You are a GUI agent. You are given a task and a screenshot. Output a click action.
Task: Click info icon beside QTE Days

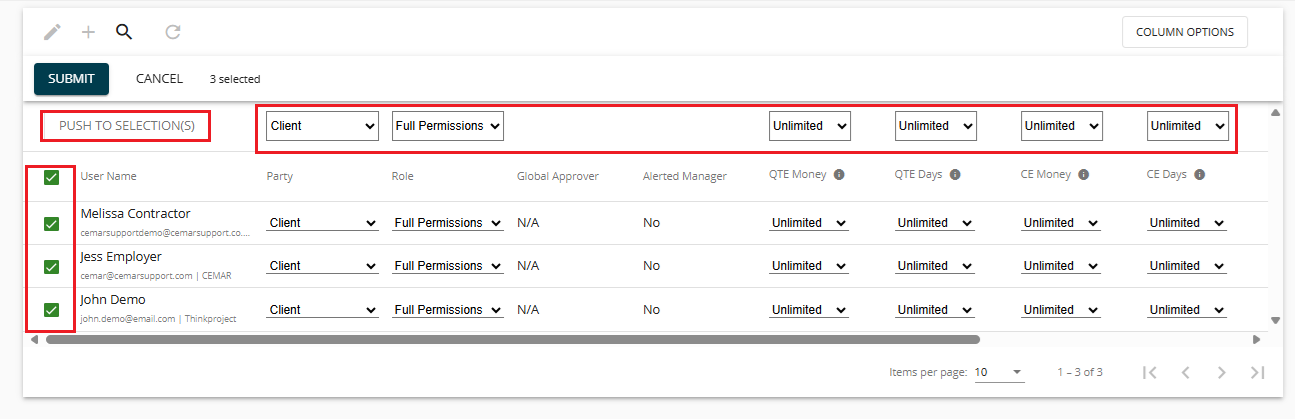(955, 175)
